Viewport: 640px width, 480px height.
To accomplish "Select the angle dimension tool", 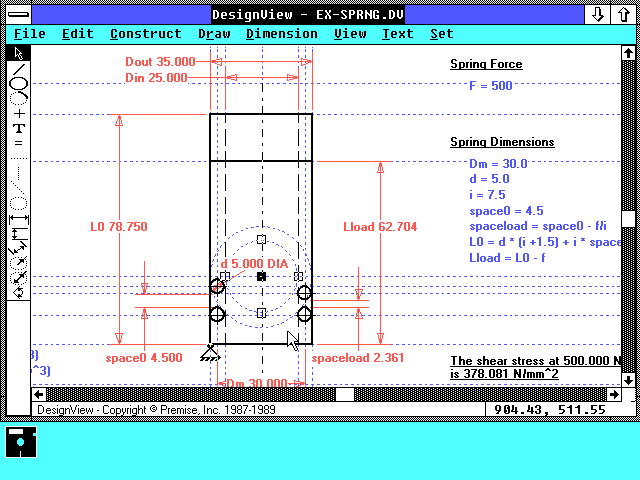I will (18, 292).
